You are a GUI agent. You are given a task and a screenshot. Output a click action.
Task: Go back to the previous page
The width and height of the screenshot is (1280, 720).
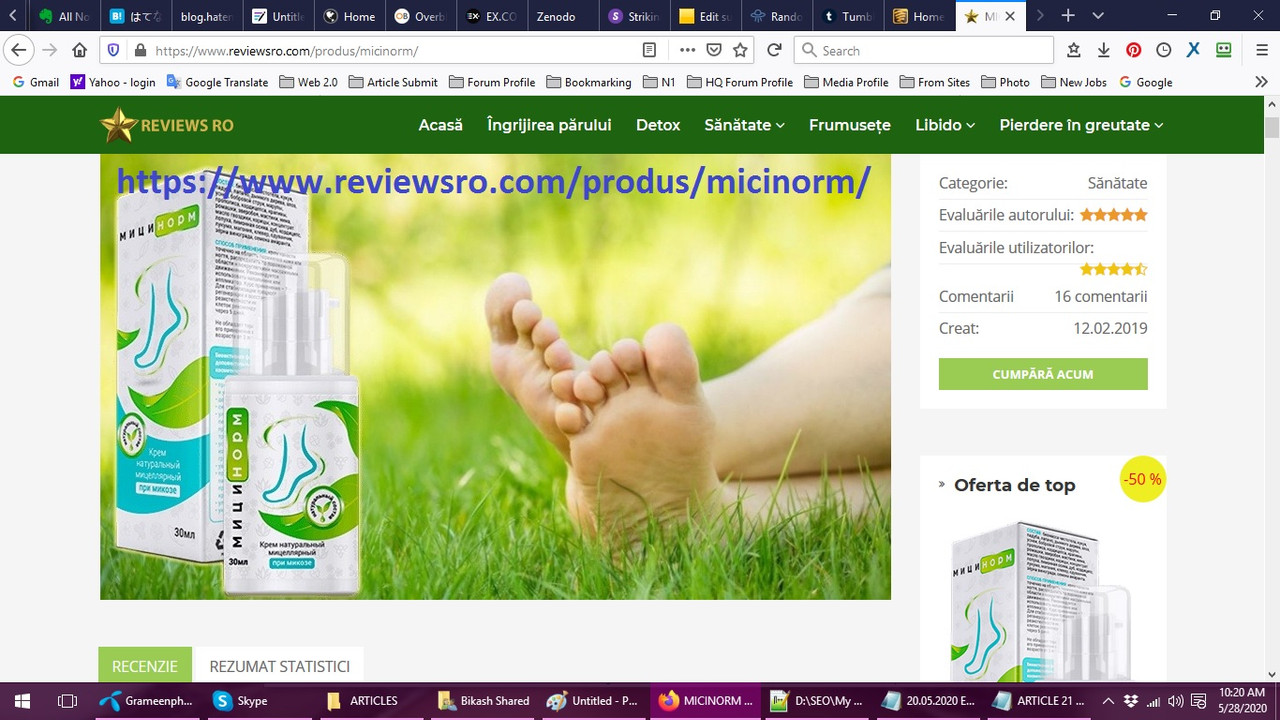coord(17,50)
